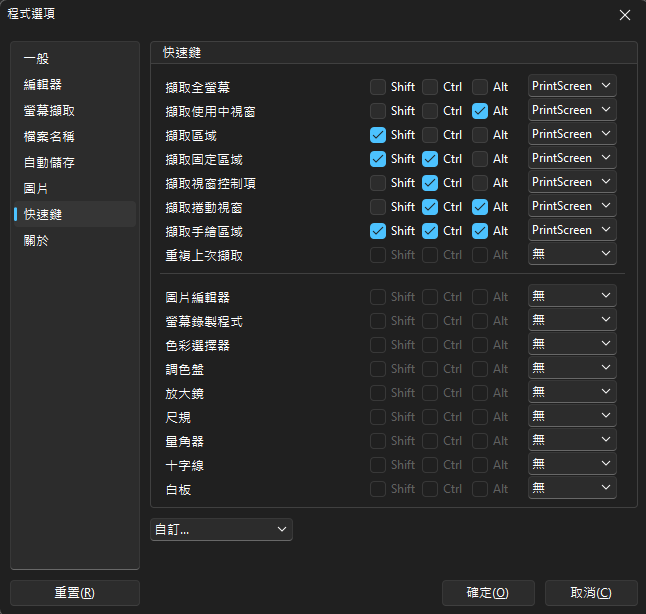This screenshot has width=646, height=614.
Task: Click the 擷取捲動視窗 label
Action: pos(204,207)
